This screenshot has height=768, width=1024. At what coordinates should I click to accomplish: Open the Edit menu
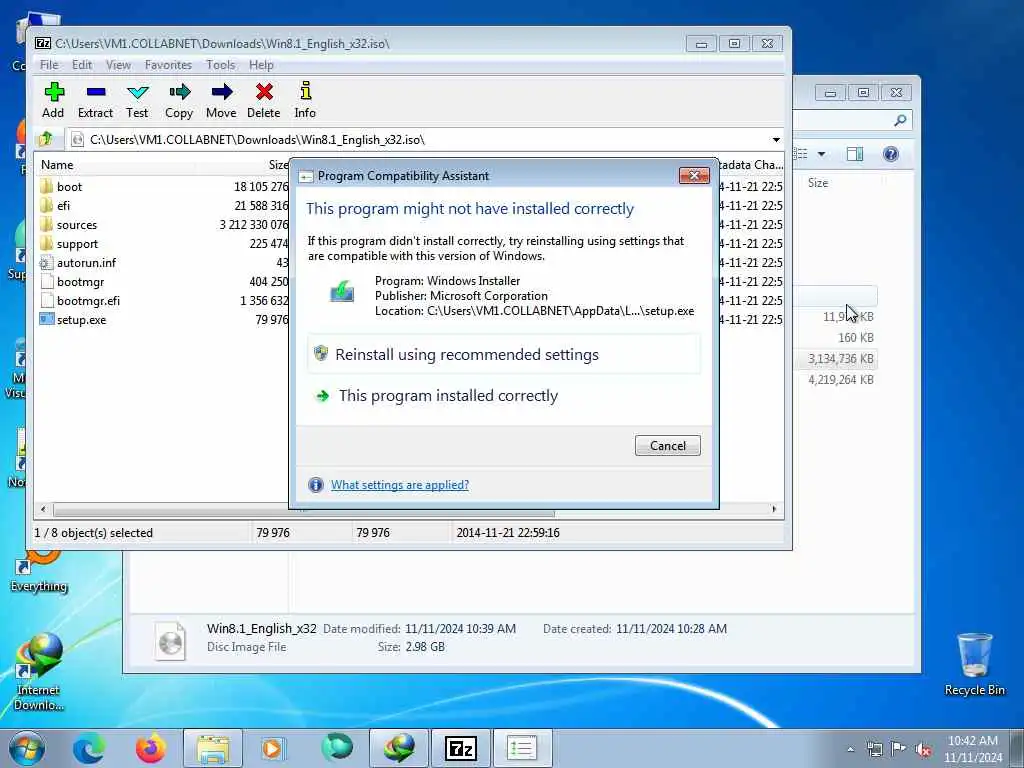click(x=82, y=65)
